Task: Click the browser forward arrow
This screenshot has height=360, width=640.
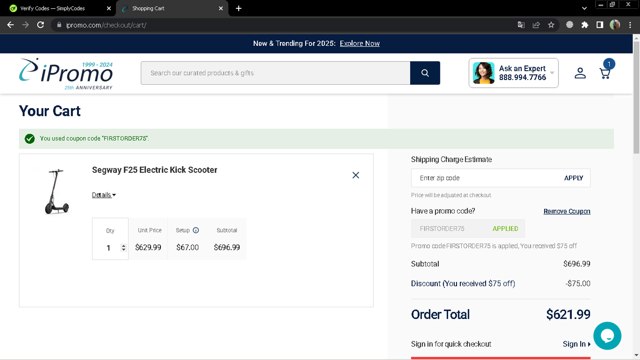Action: [25, 25]
